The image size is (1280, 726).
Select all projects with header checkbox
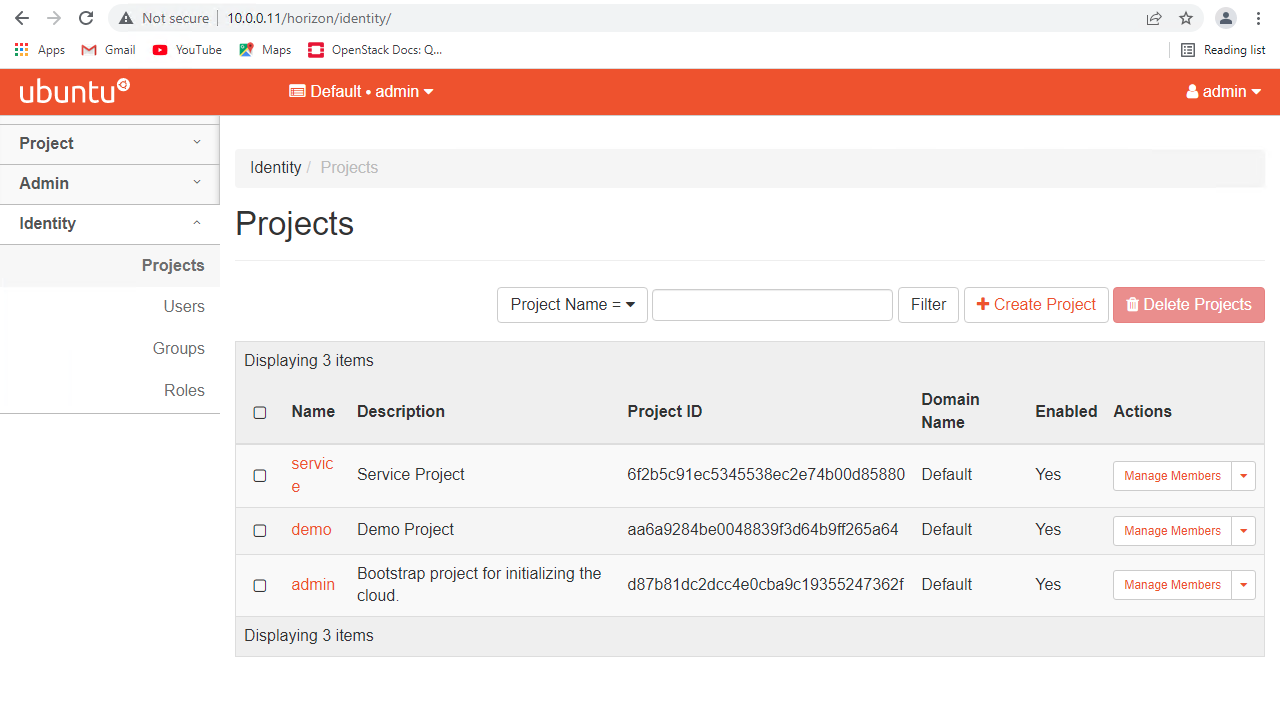[x=260, y=412]
